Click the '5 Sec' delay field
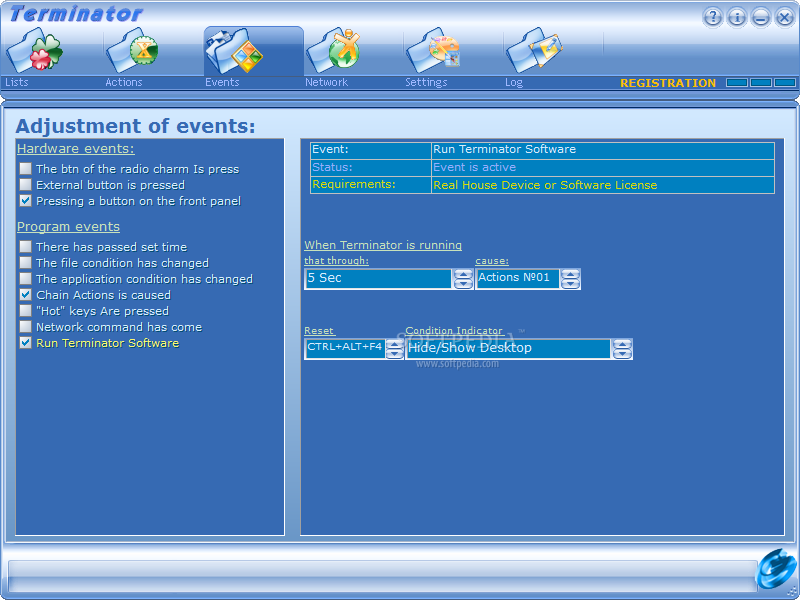800x600 pixels. pyautogui.click(x=378, y=279)
